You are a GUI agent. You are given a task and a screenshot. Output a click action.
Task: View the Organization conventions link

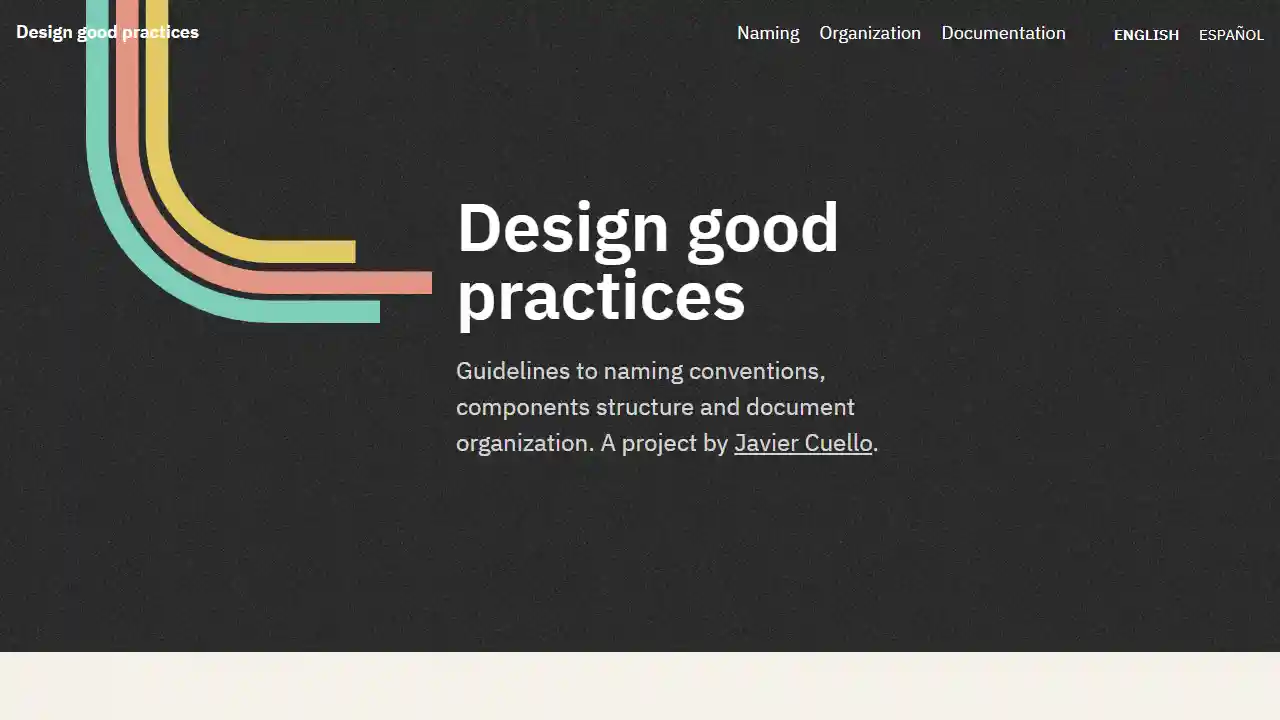tap(870, 33)
